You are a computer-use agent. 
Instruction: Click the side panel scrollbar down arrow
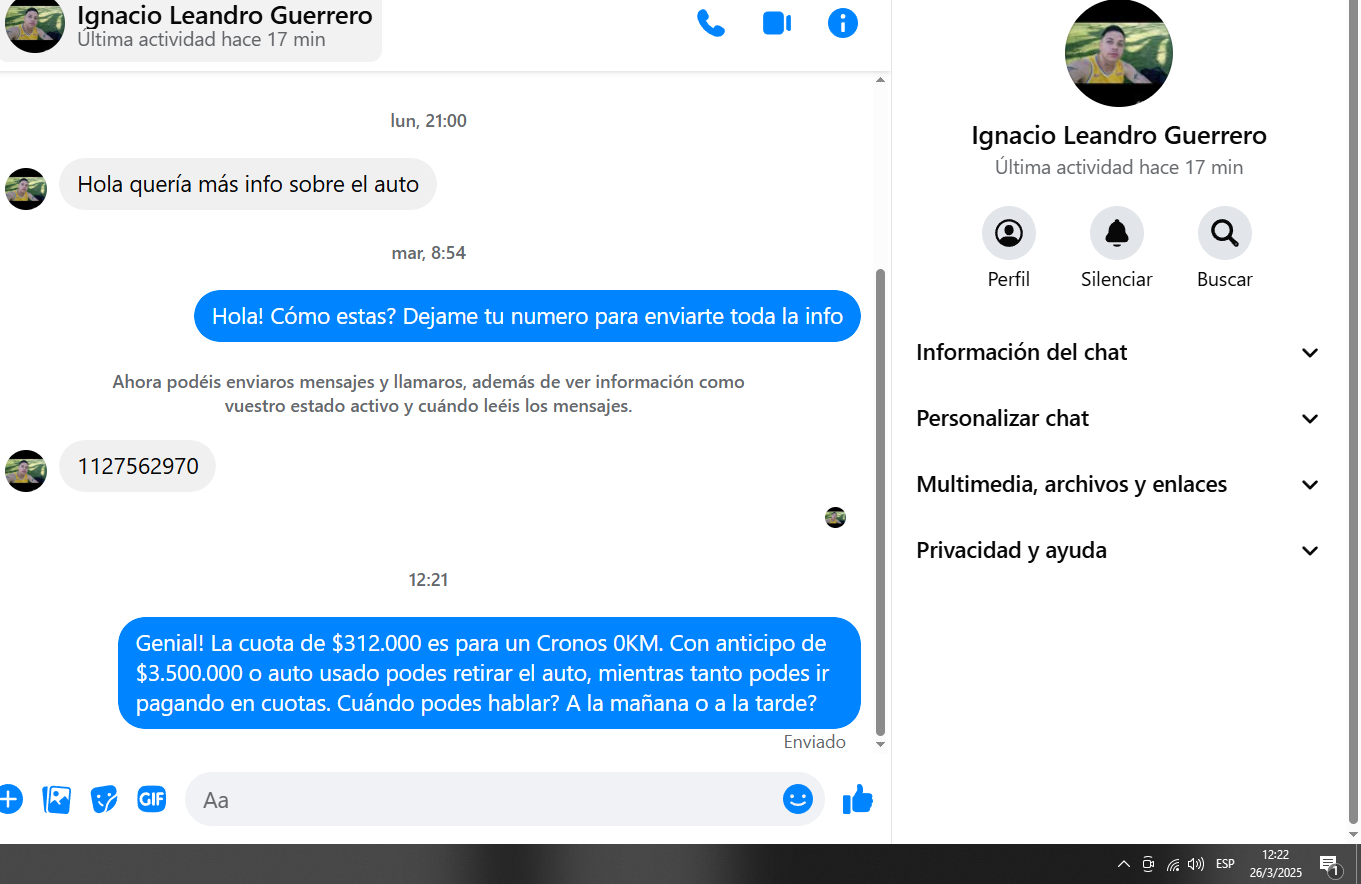click(1353, 834)
